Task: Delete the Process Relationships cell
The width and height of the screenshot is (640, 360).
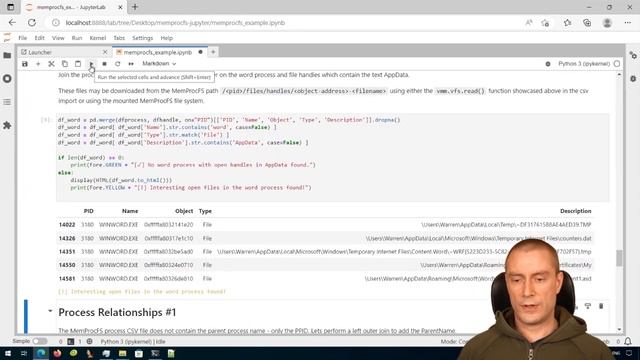Action: coord(601,306)
